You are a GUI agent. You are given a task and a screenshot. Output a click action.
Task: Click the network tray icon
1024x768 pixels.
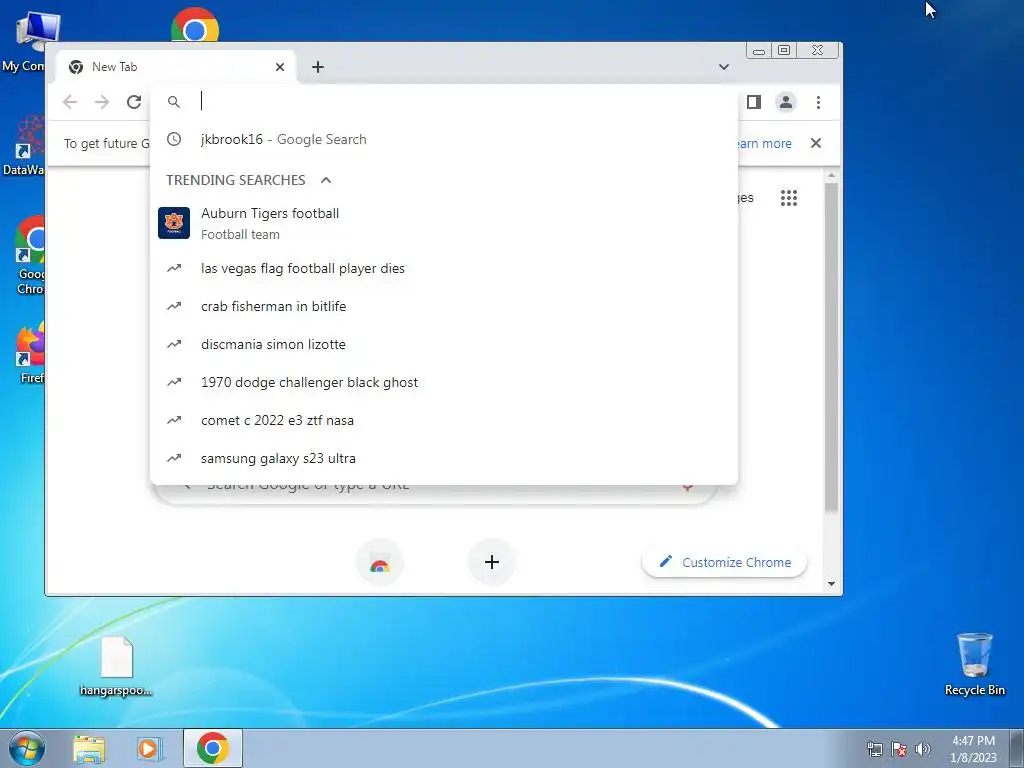874,749
